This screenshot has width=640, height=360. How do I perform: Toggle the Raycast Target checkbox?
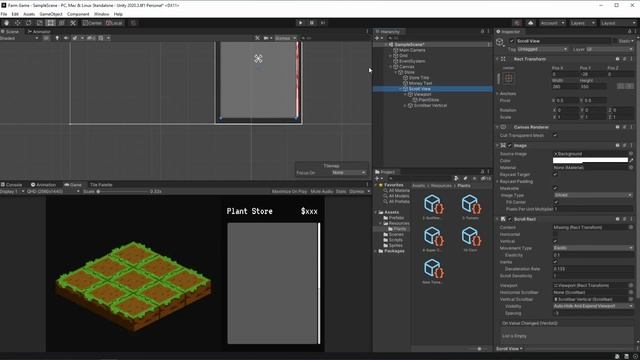555,174
